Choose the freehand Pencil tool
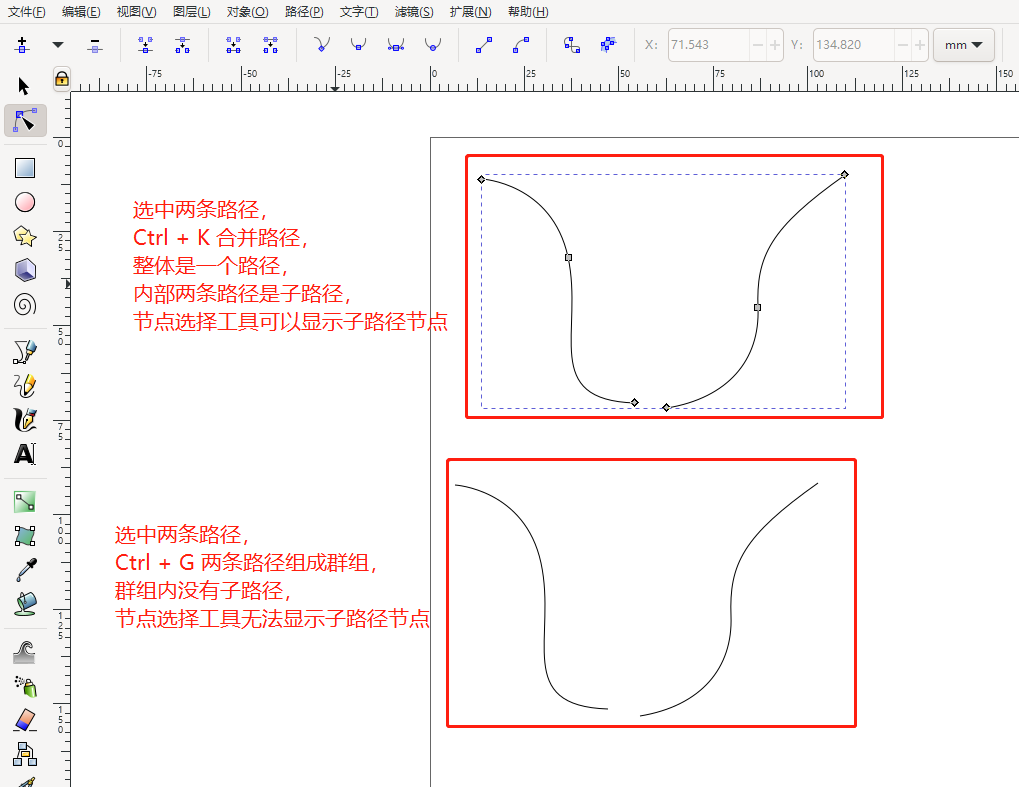Viewport: 1019px width, 787px height. [x=25, y=385]
